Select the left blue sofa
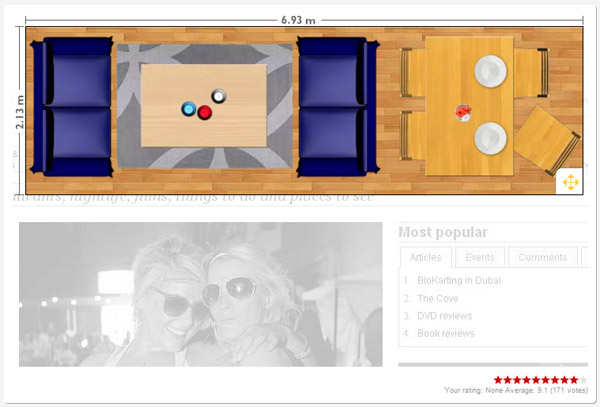This screenshot has width=600, height=407. coord(72,107)
